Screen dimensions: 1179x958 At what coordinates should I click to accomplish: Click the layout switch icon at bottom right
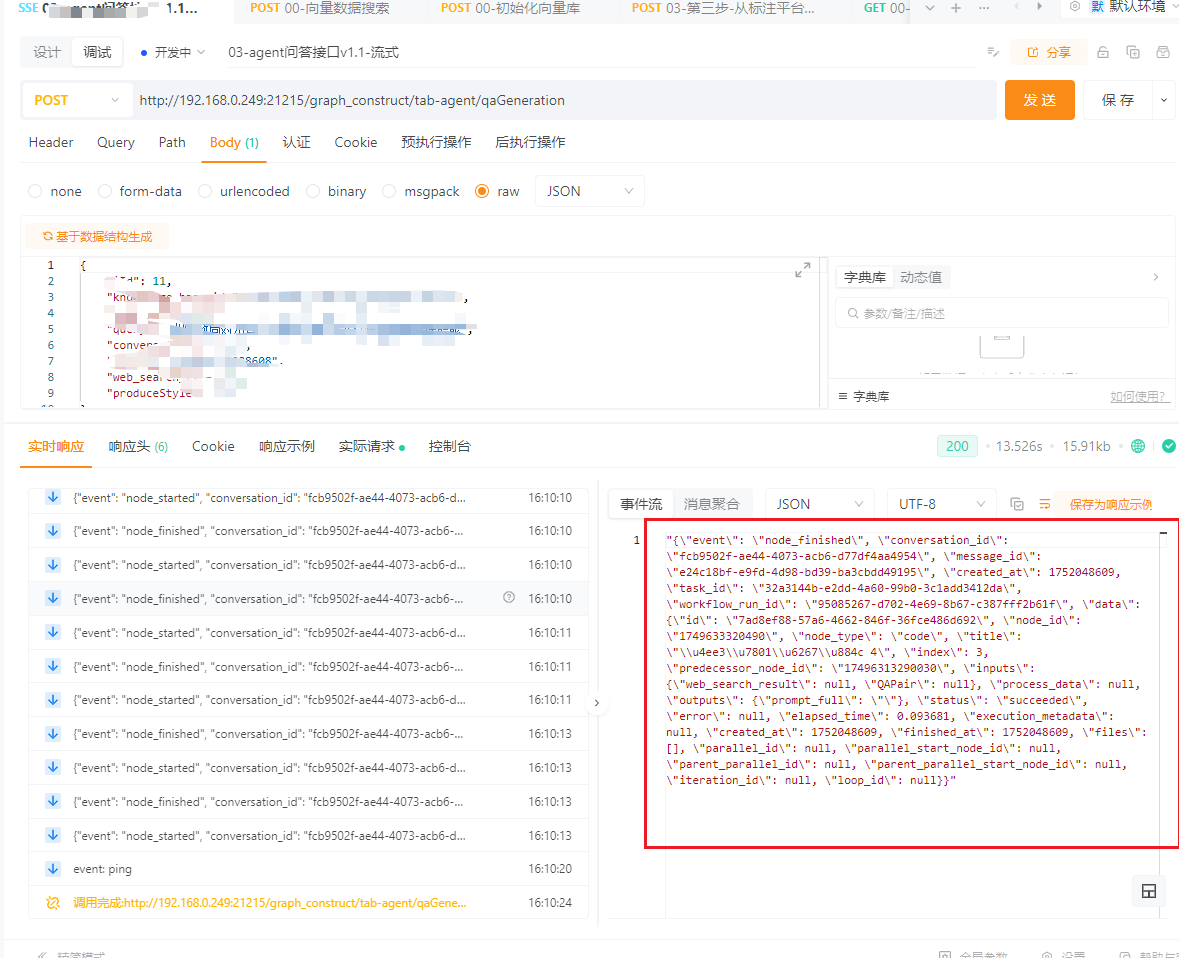[1148, 891]
